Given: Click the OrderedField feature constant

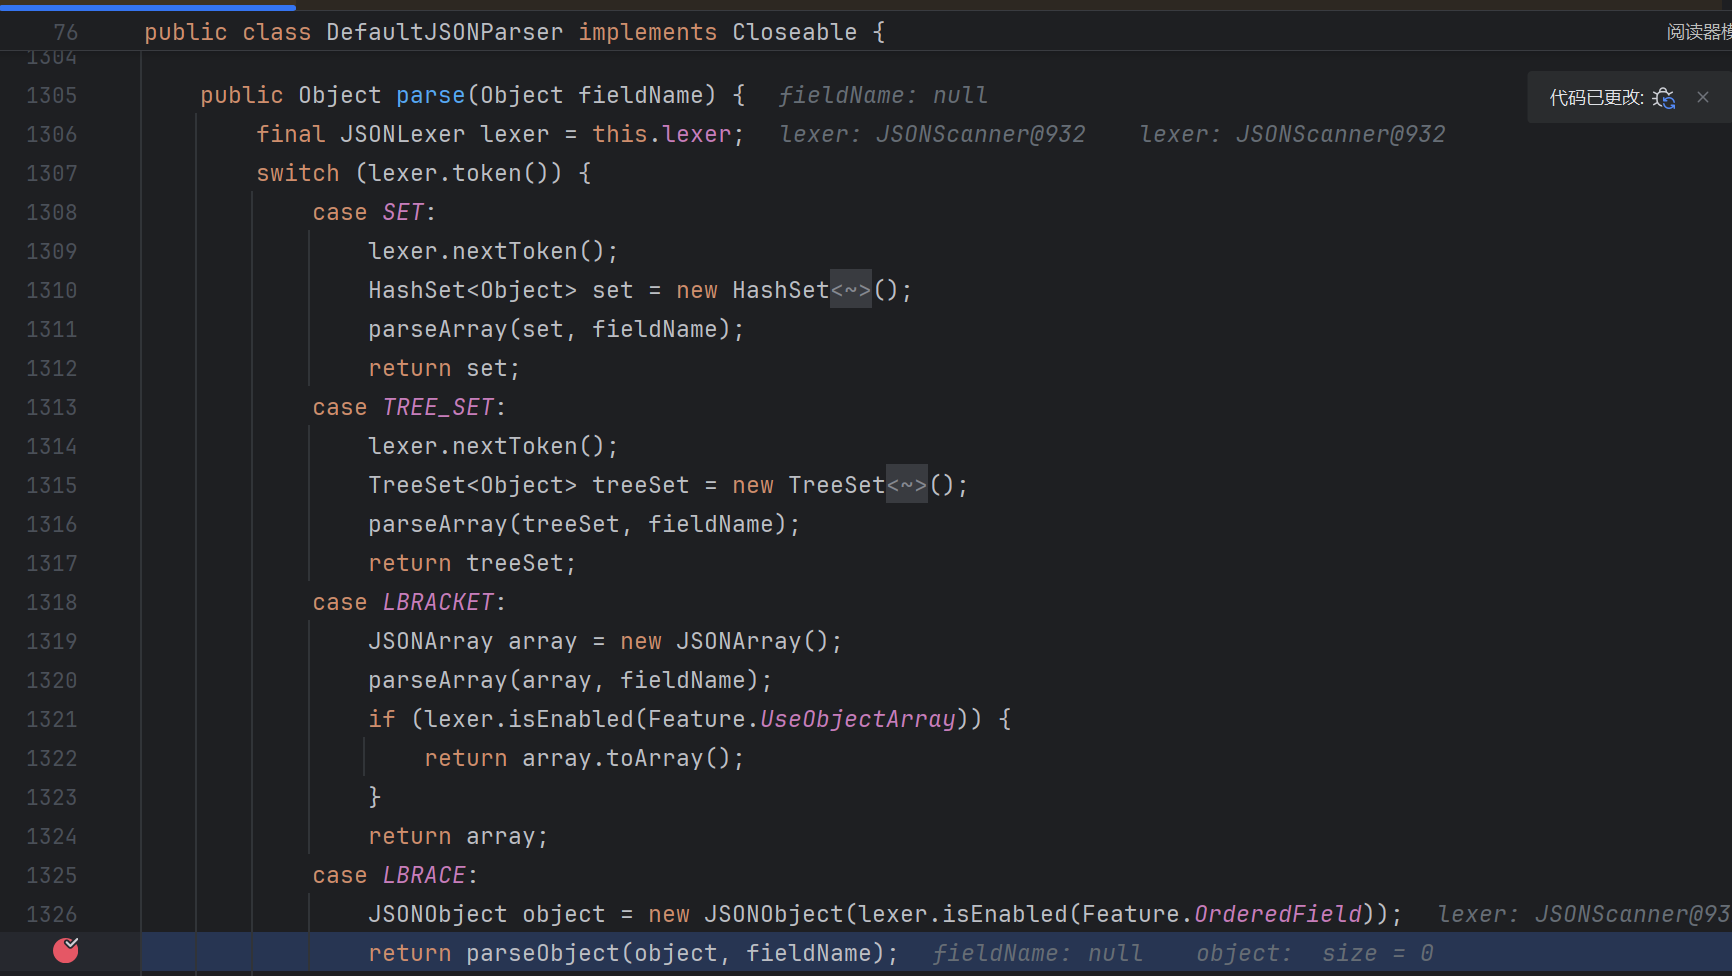Looking at the screenshot, I should [x=1277, y=914].
